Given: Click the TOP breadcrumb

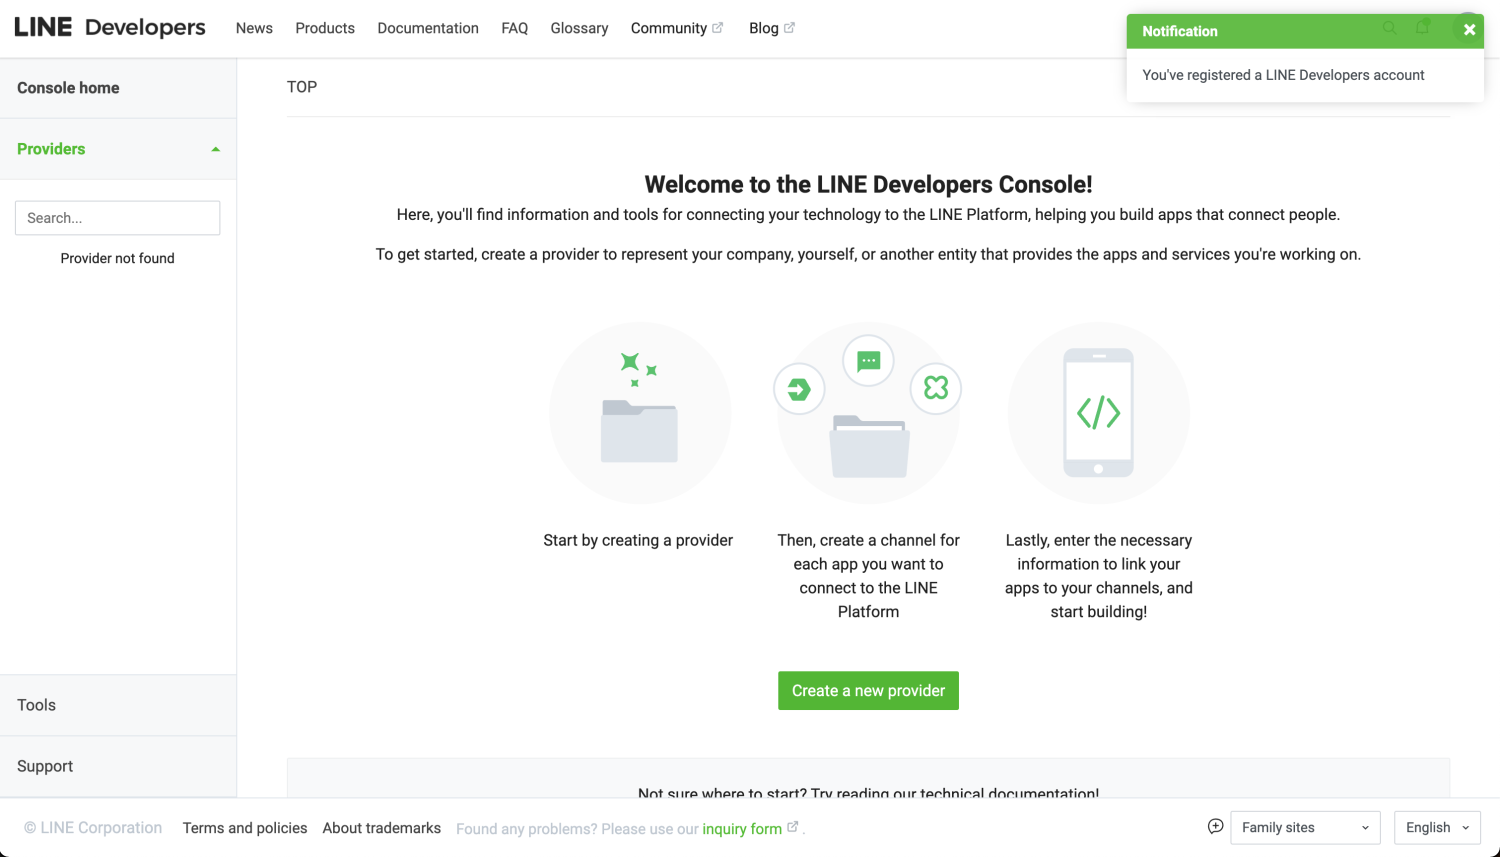Looking at the screenshot, I should click(302, 87).
